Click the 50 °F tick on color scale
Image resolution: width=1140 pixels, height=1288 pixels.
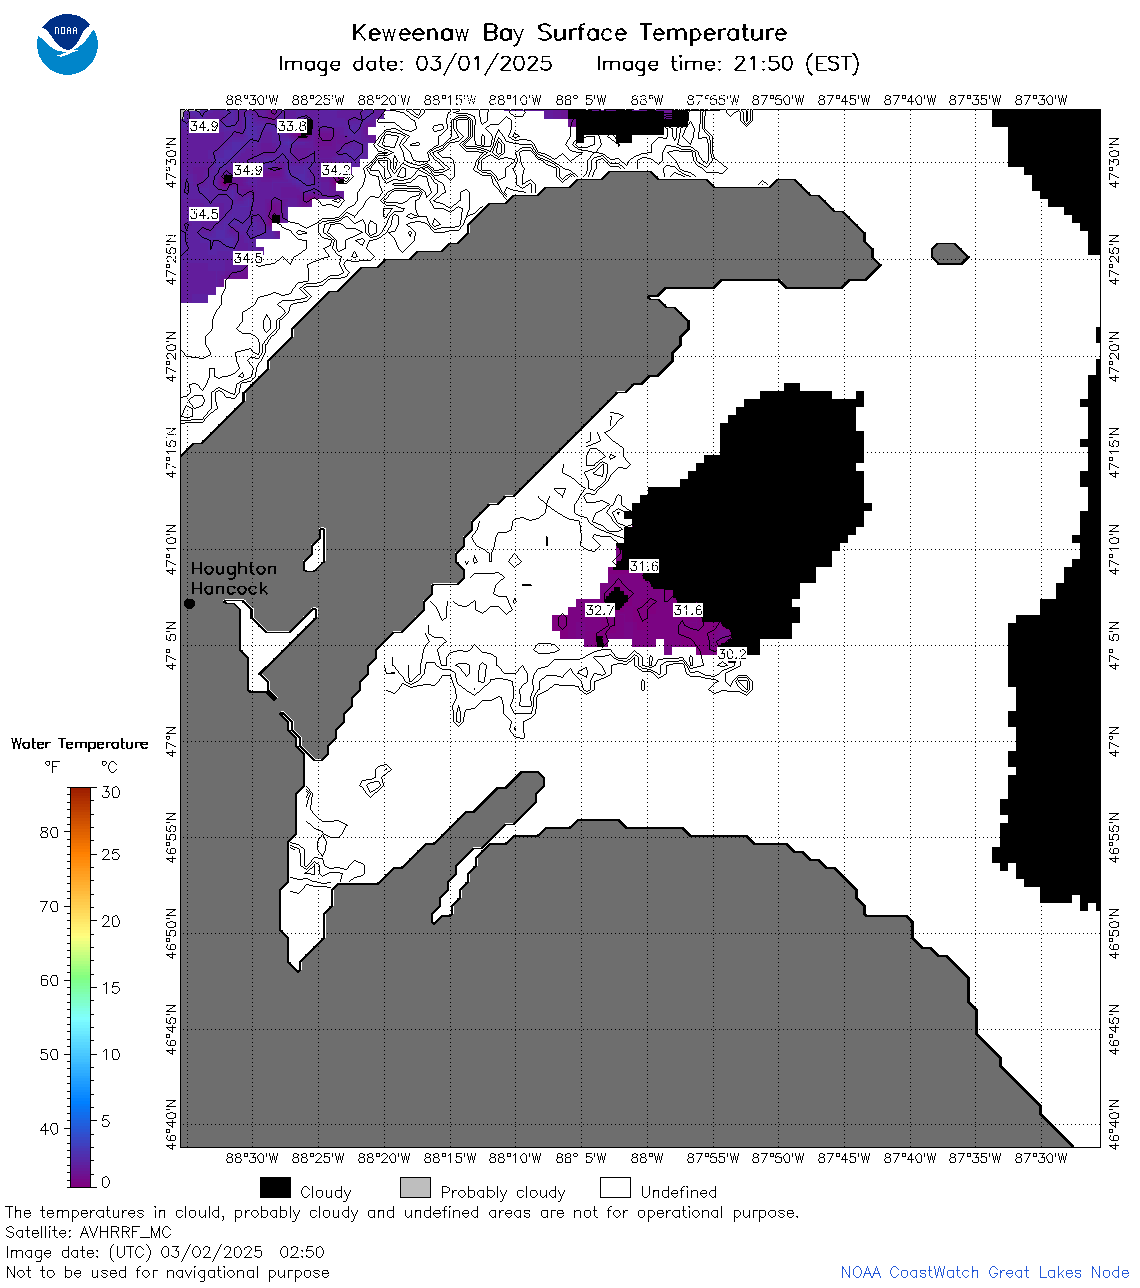[x=49, y=1054]
